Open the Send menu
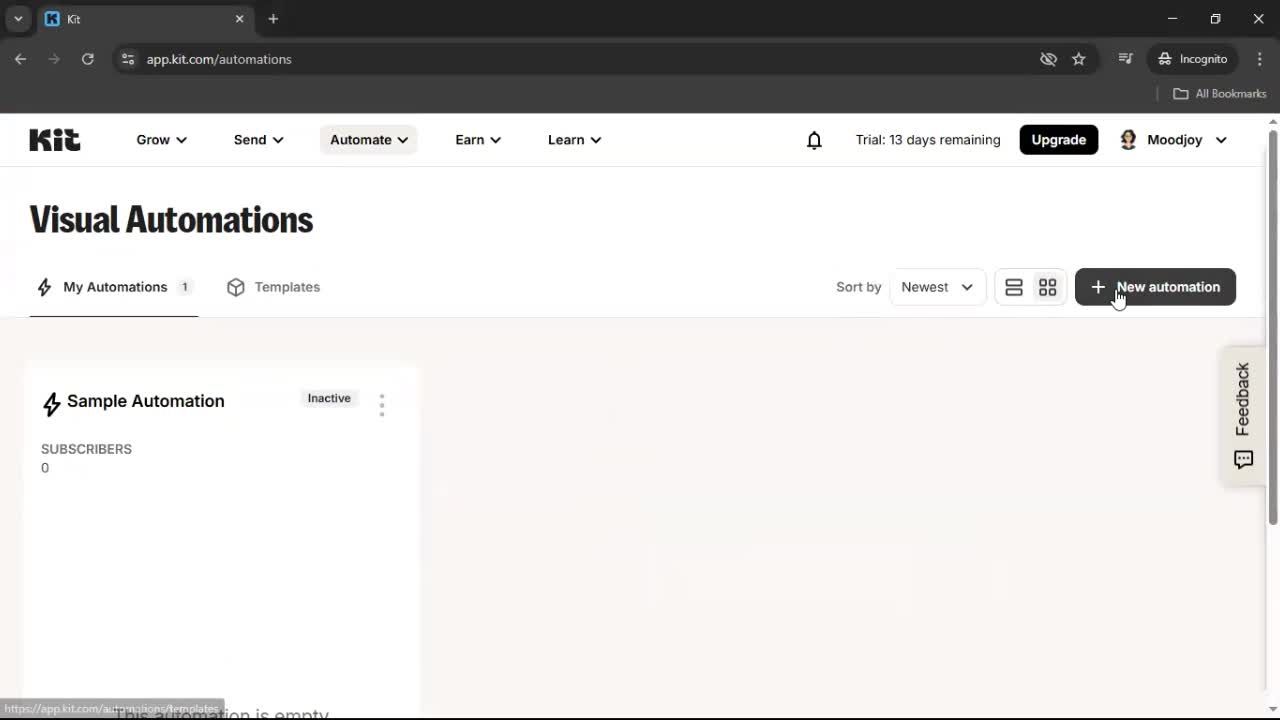Viewport: 1280px width, 720px height. (257, 140)
